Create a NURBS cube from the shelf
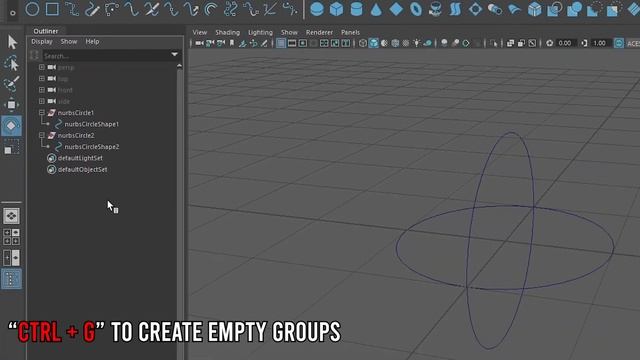 click(x=336, y=9)
